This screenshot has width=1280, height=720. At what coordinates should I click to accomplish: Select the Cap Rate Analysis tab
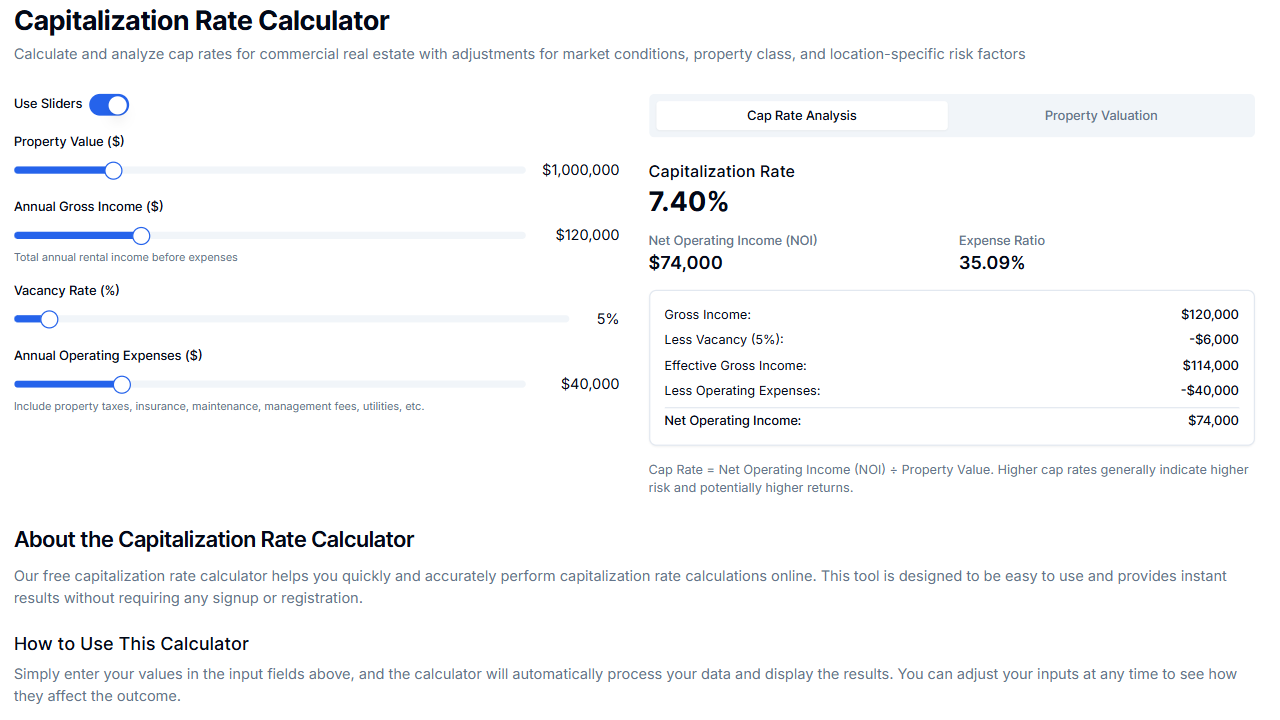[x=801, y=115]
